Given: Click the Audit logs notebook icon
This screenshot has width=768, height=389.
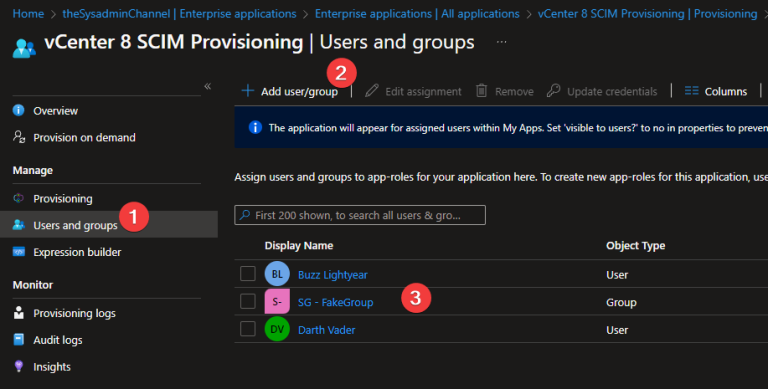Looking at the screenshot, I should coord(19,340).
